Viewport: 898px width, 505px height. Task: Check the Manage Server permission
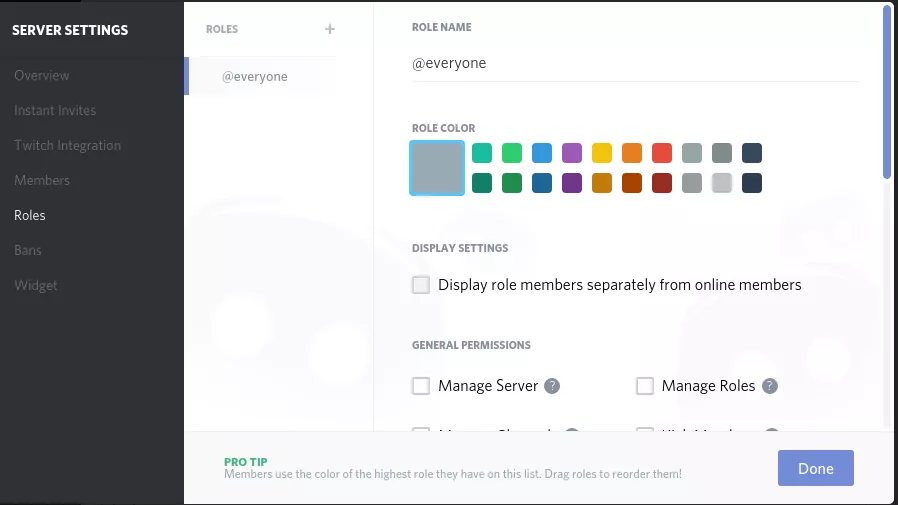pyautogui.click(x=421, y=386)
